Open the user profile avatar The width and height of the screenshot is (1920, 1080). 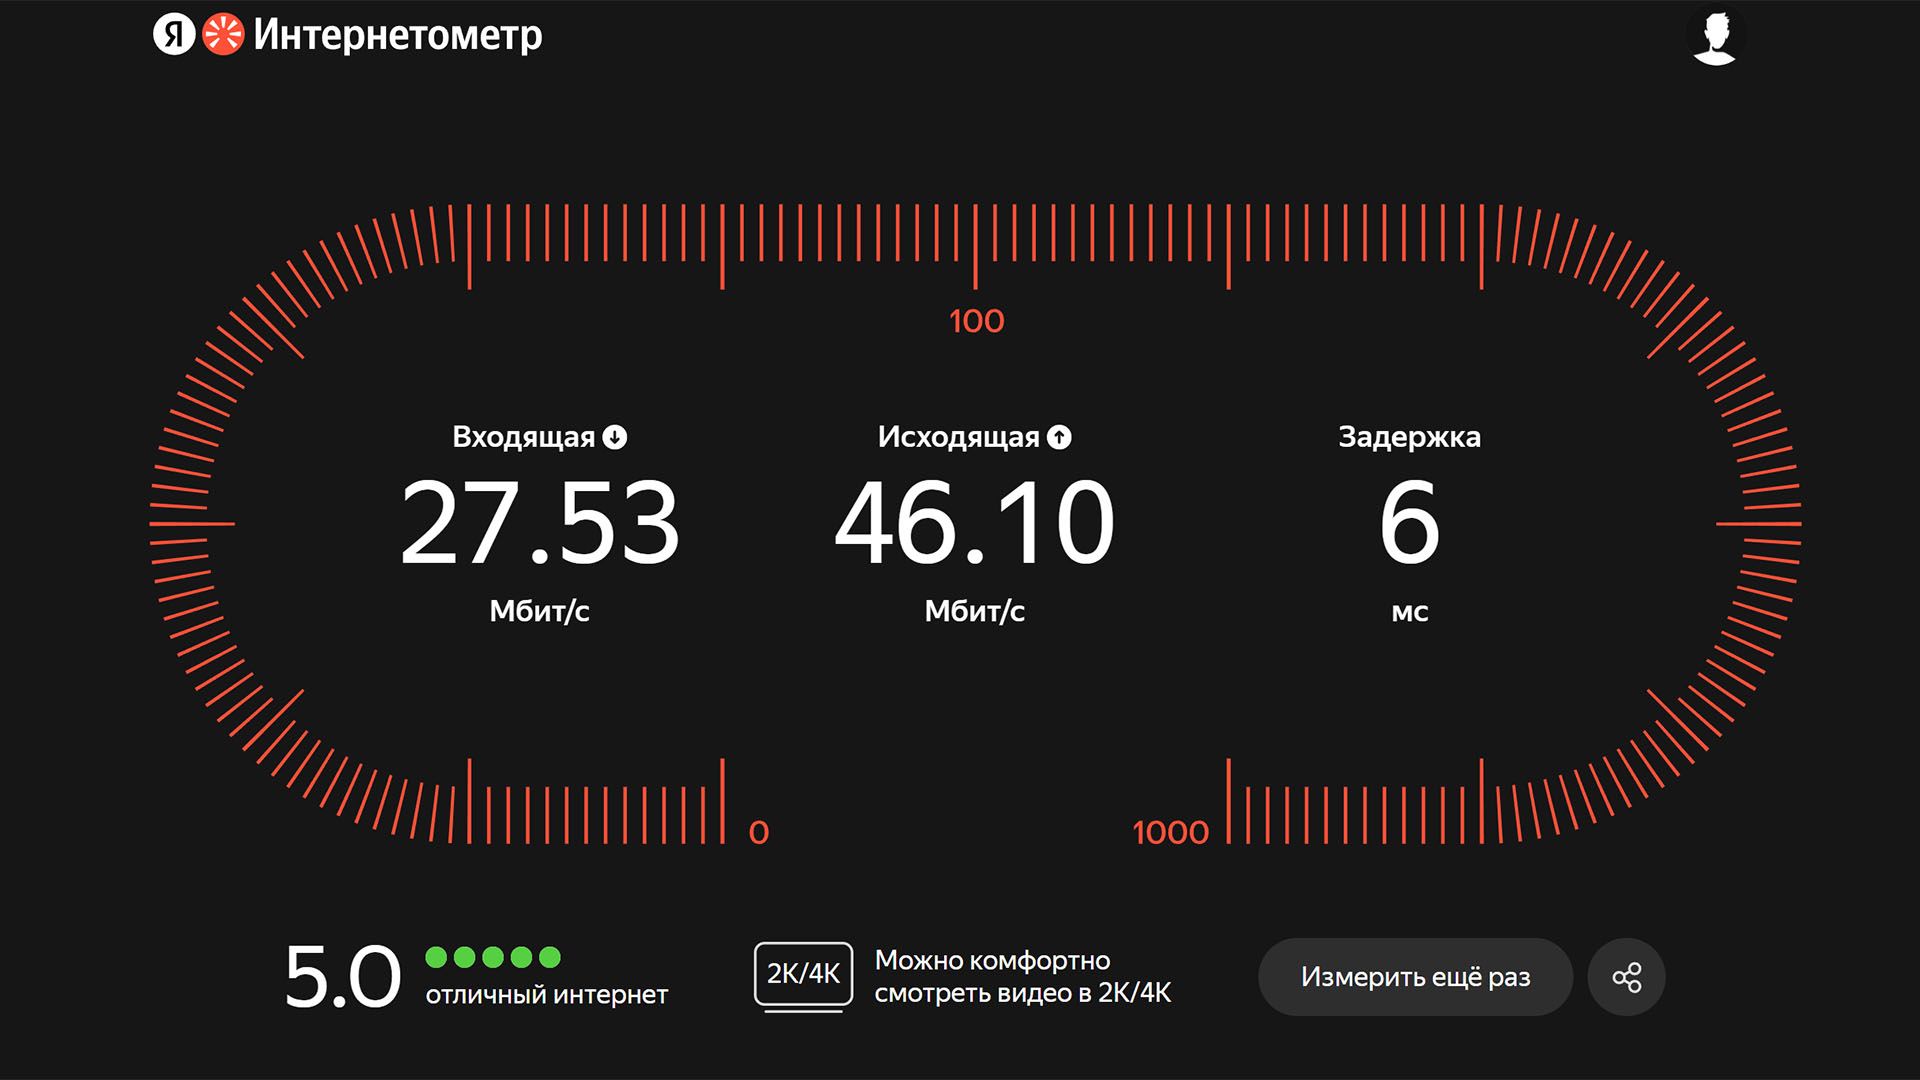1714,38
